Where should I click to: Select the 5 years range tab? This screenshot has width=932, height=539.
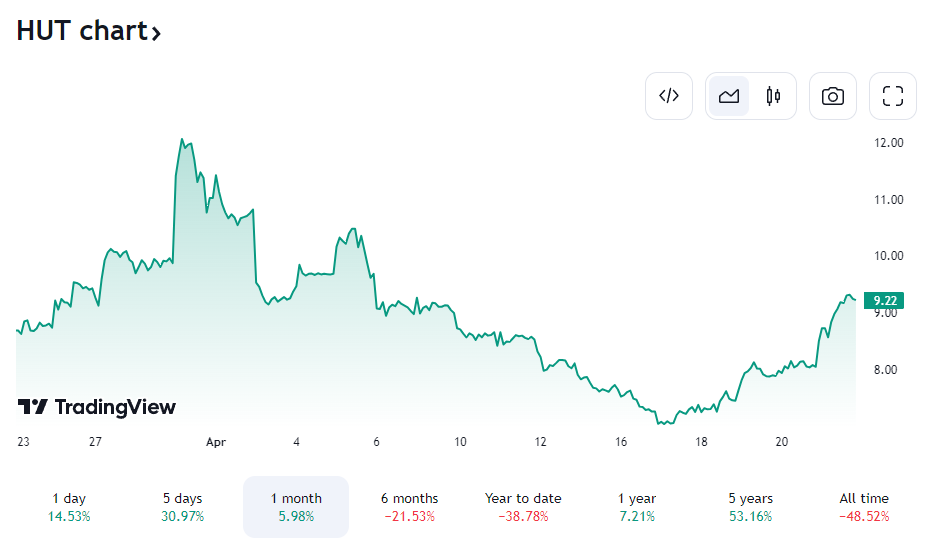coord(750,507)
